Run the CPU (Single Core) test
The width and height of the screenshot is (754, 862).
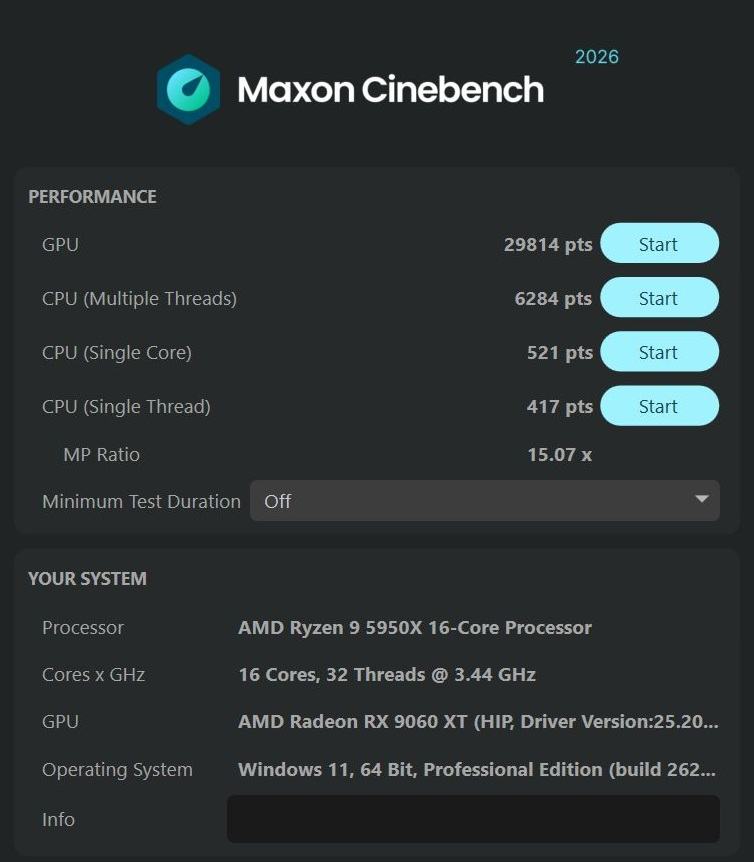click(x=658, y=352)
